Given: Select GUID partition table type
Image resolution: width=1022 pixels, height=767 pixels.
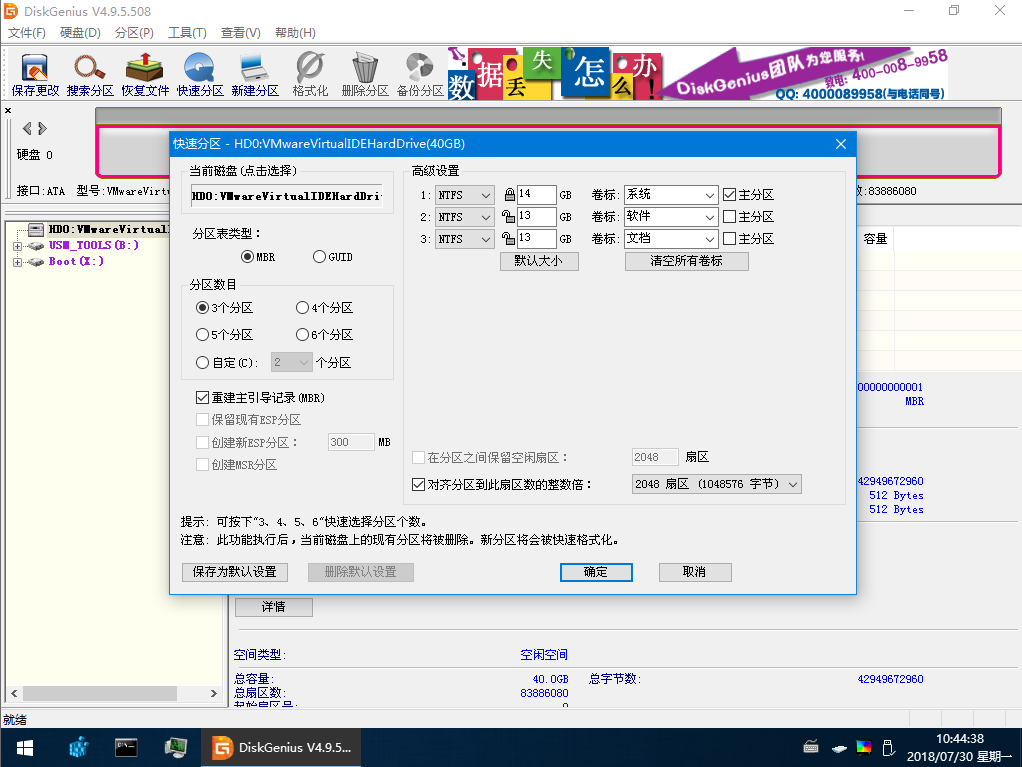Looking at the screenshot, I should coord(319,257).
